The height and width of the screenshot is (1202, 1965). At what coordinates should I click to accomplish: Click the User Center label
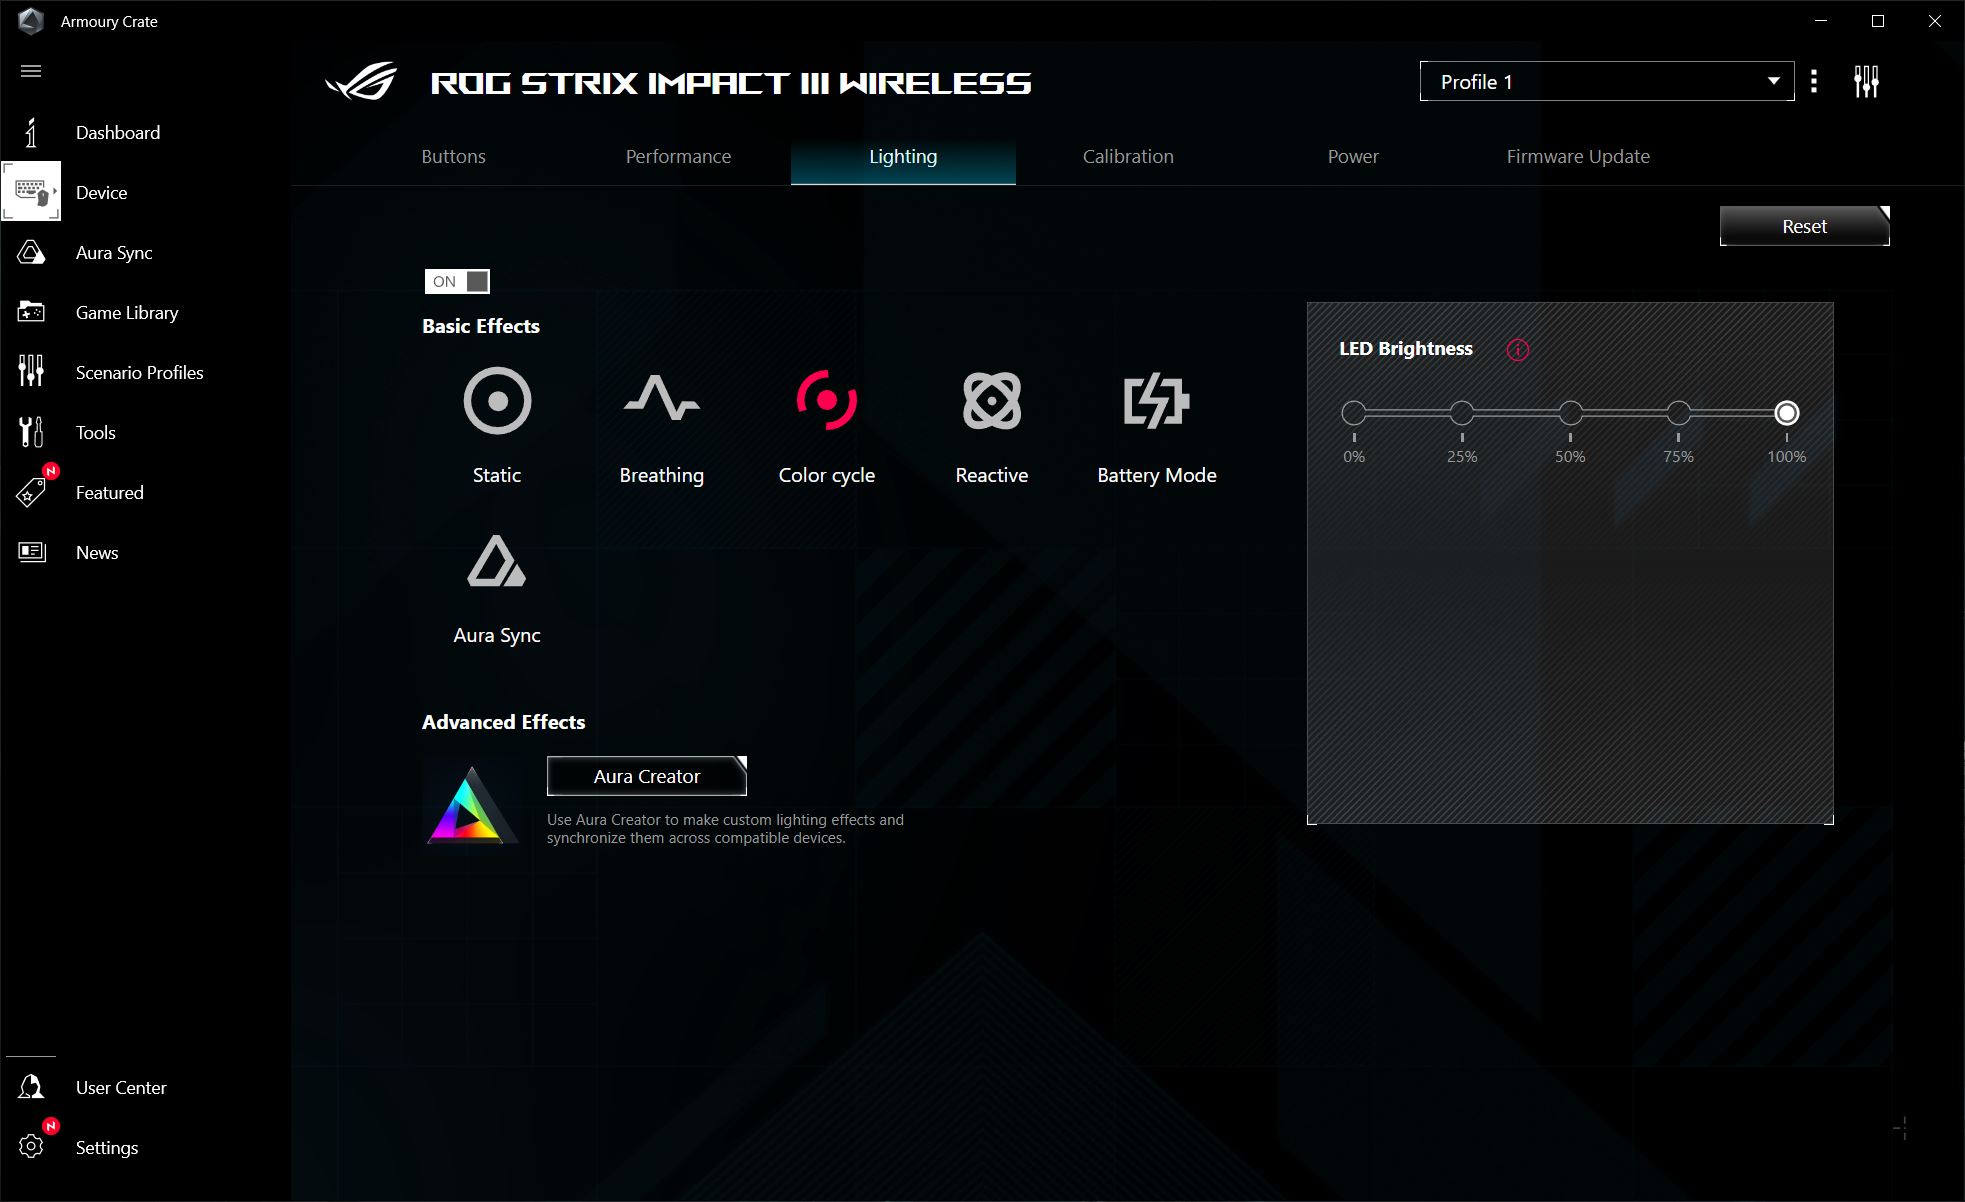click(x=121, y=1087)
